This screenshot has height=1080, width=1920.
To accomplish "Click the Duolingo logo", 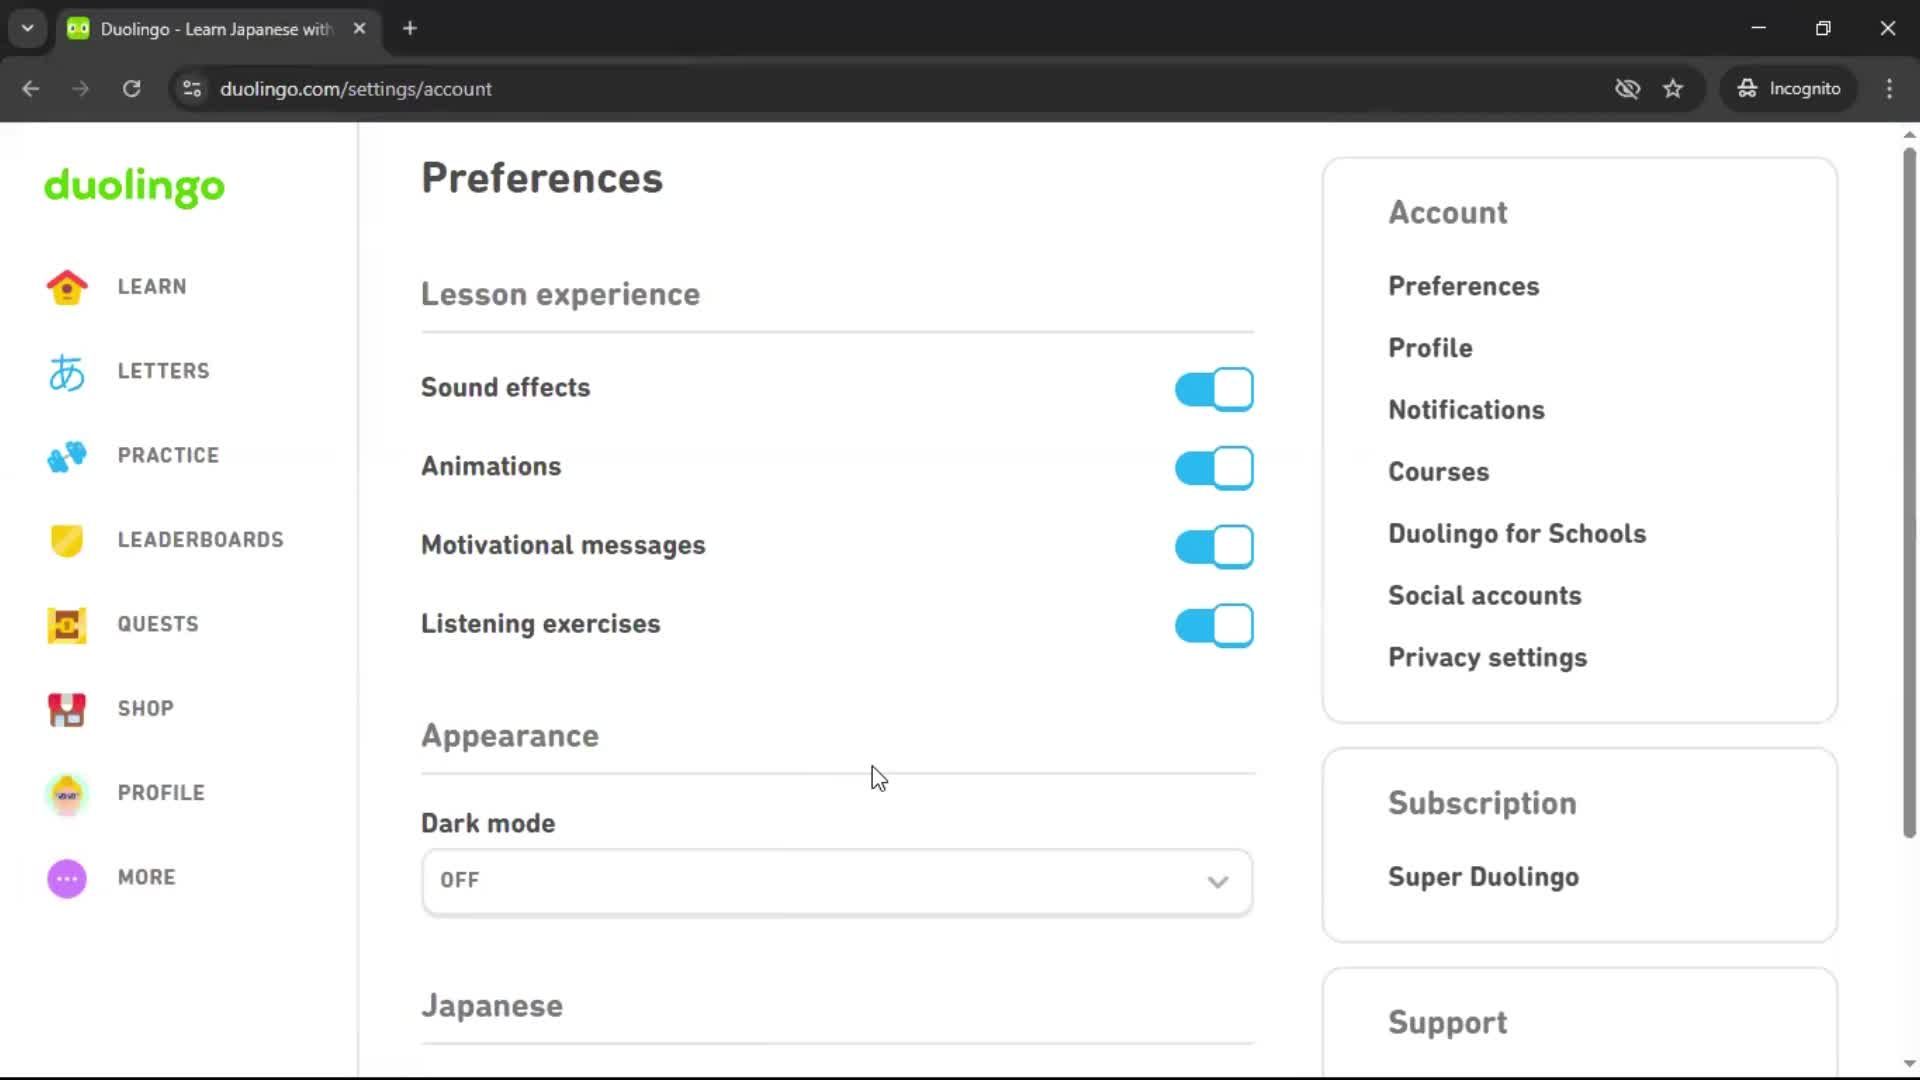I will (133, 188).
